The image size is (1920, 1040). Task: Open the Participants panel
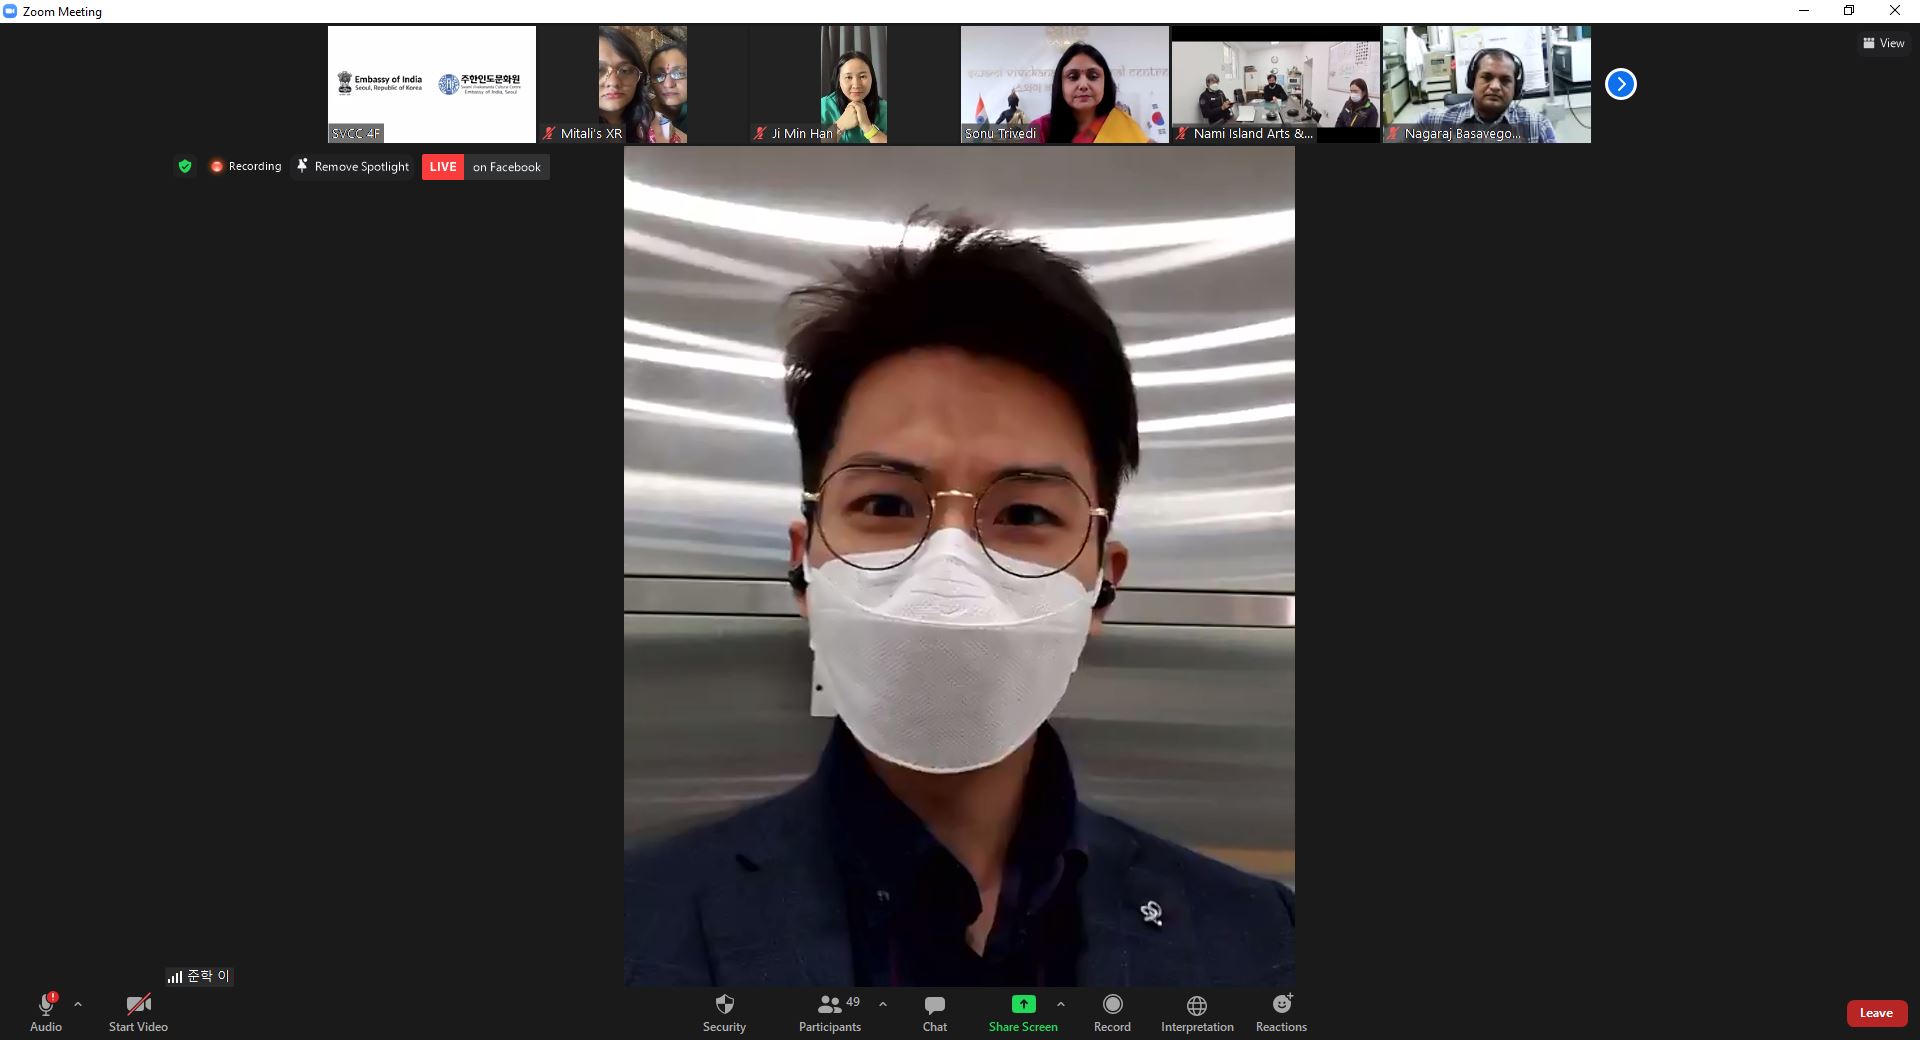coord(830,1012)
